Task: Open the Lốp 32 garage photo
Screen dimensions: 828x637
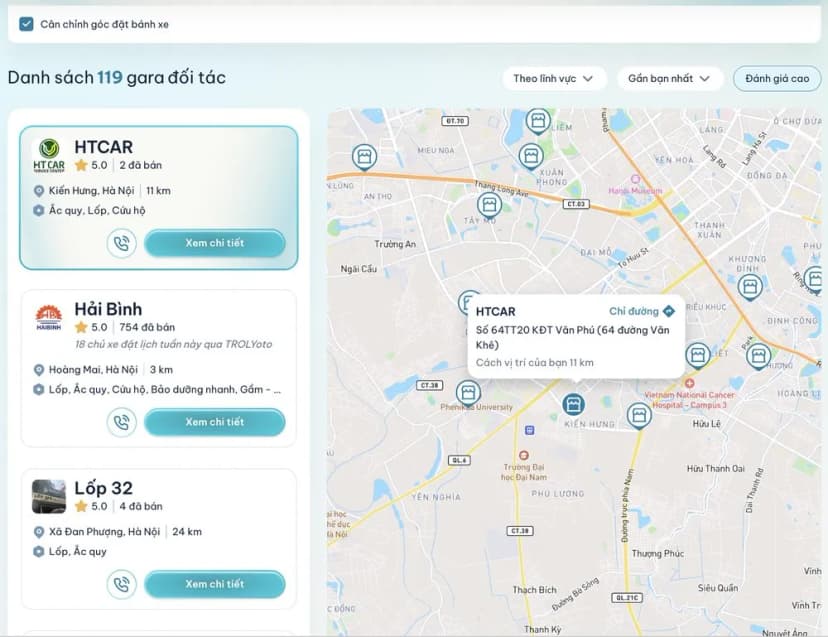Action: click(x=49, y=497)
